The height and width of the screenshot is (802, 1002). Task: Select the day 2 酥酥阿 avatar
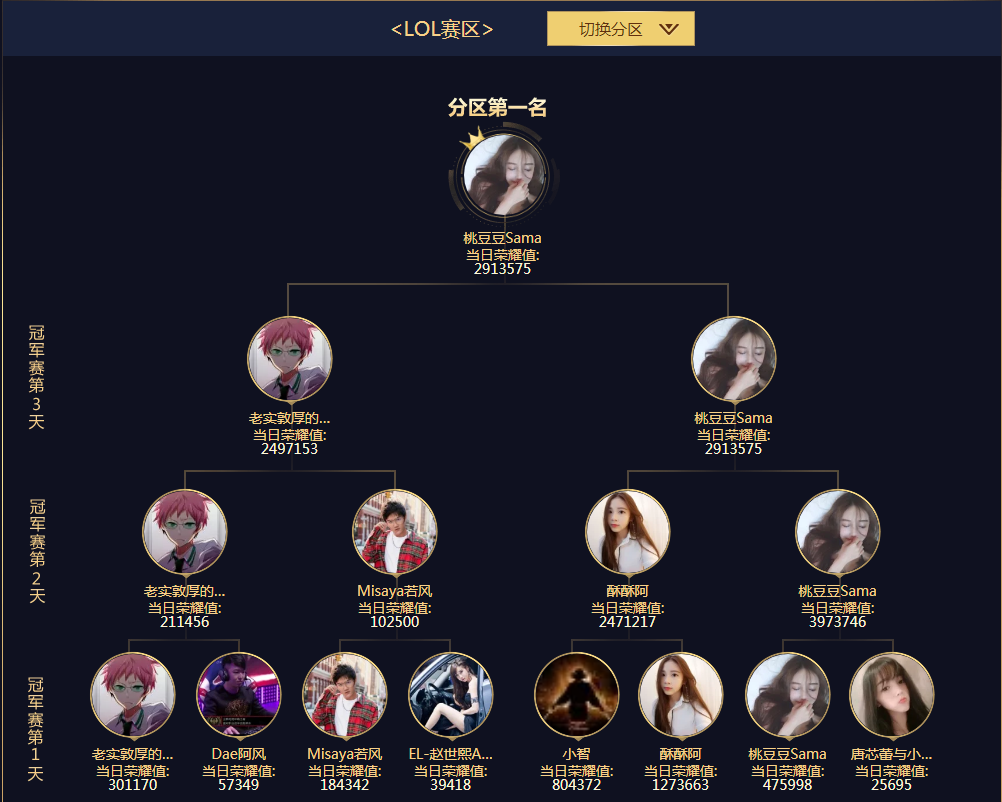(x=628, y=532)
